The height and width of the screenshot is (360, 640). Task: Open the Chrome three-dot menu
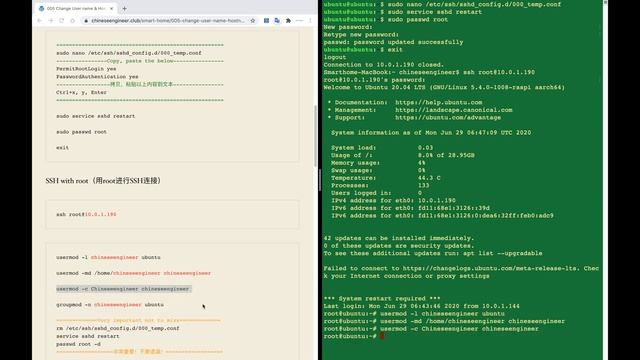pyautogui.click(x=310, y=20)
